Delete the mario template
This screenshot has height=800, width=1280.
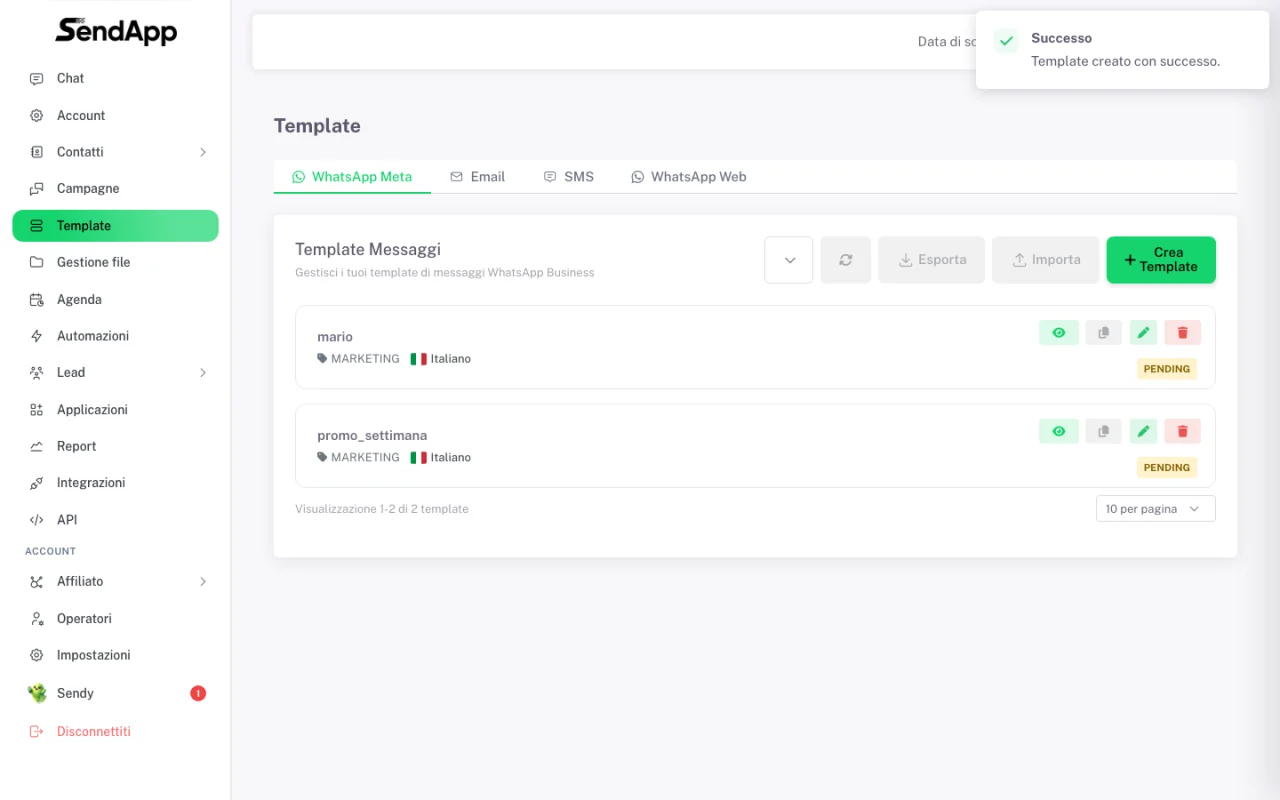tap(1182, 333)
